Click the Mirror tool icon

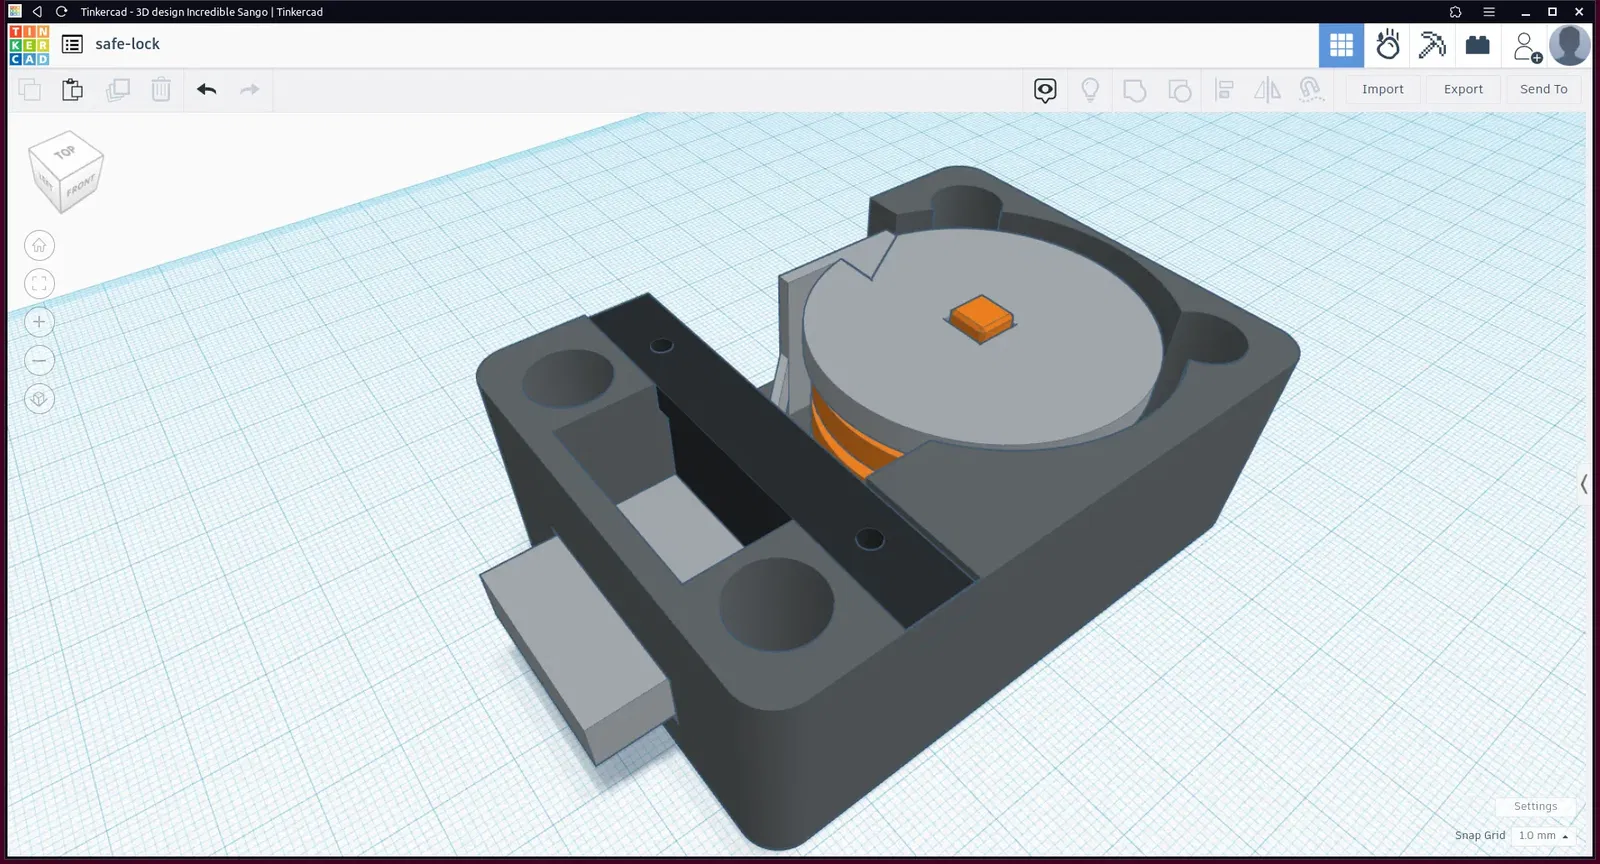click(1267, 90)
